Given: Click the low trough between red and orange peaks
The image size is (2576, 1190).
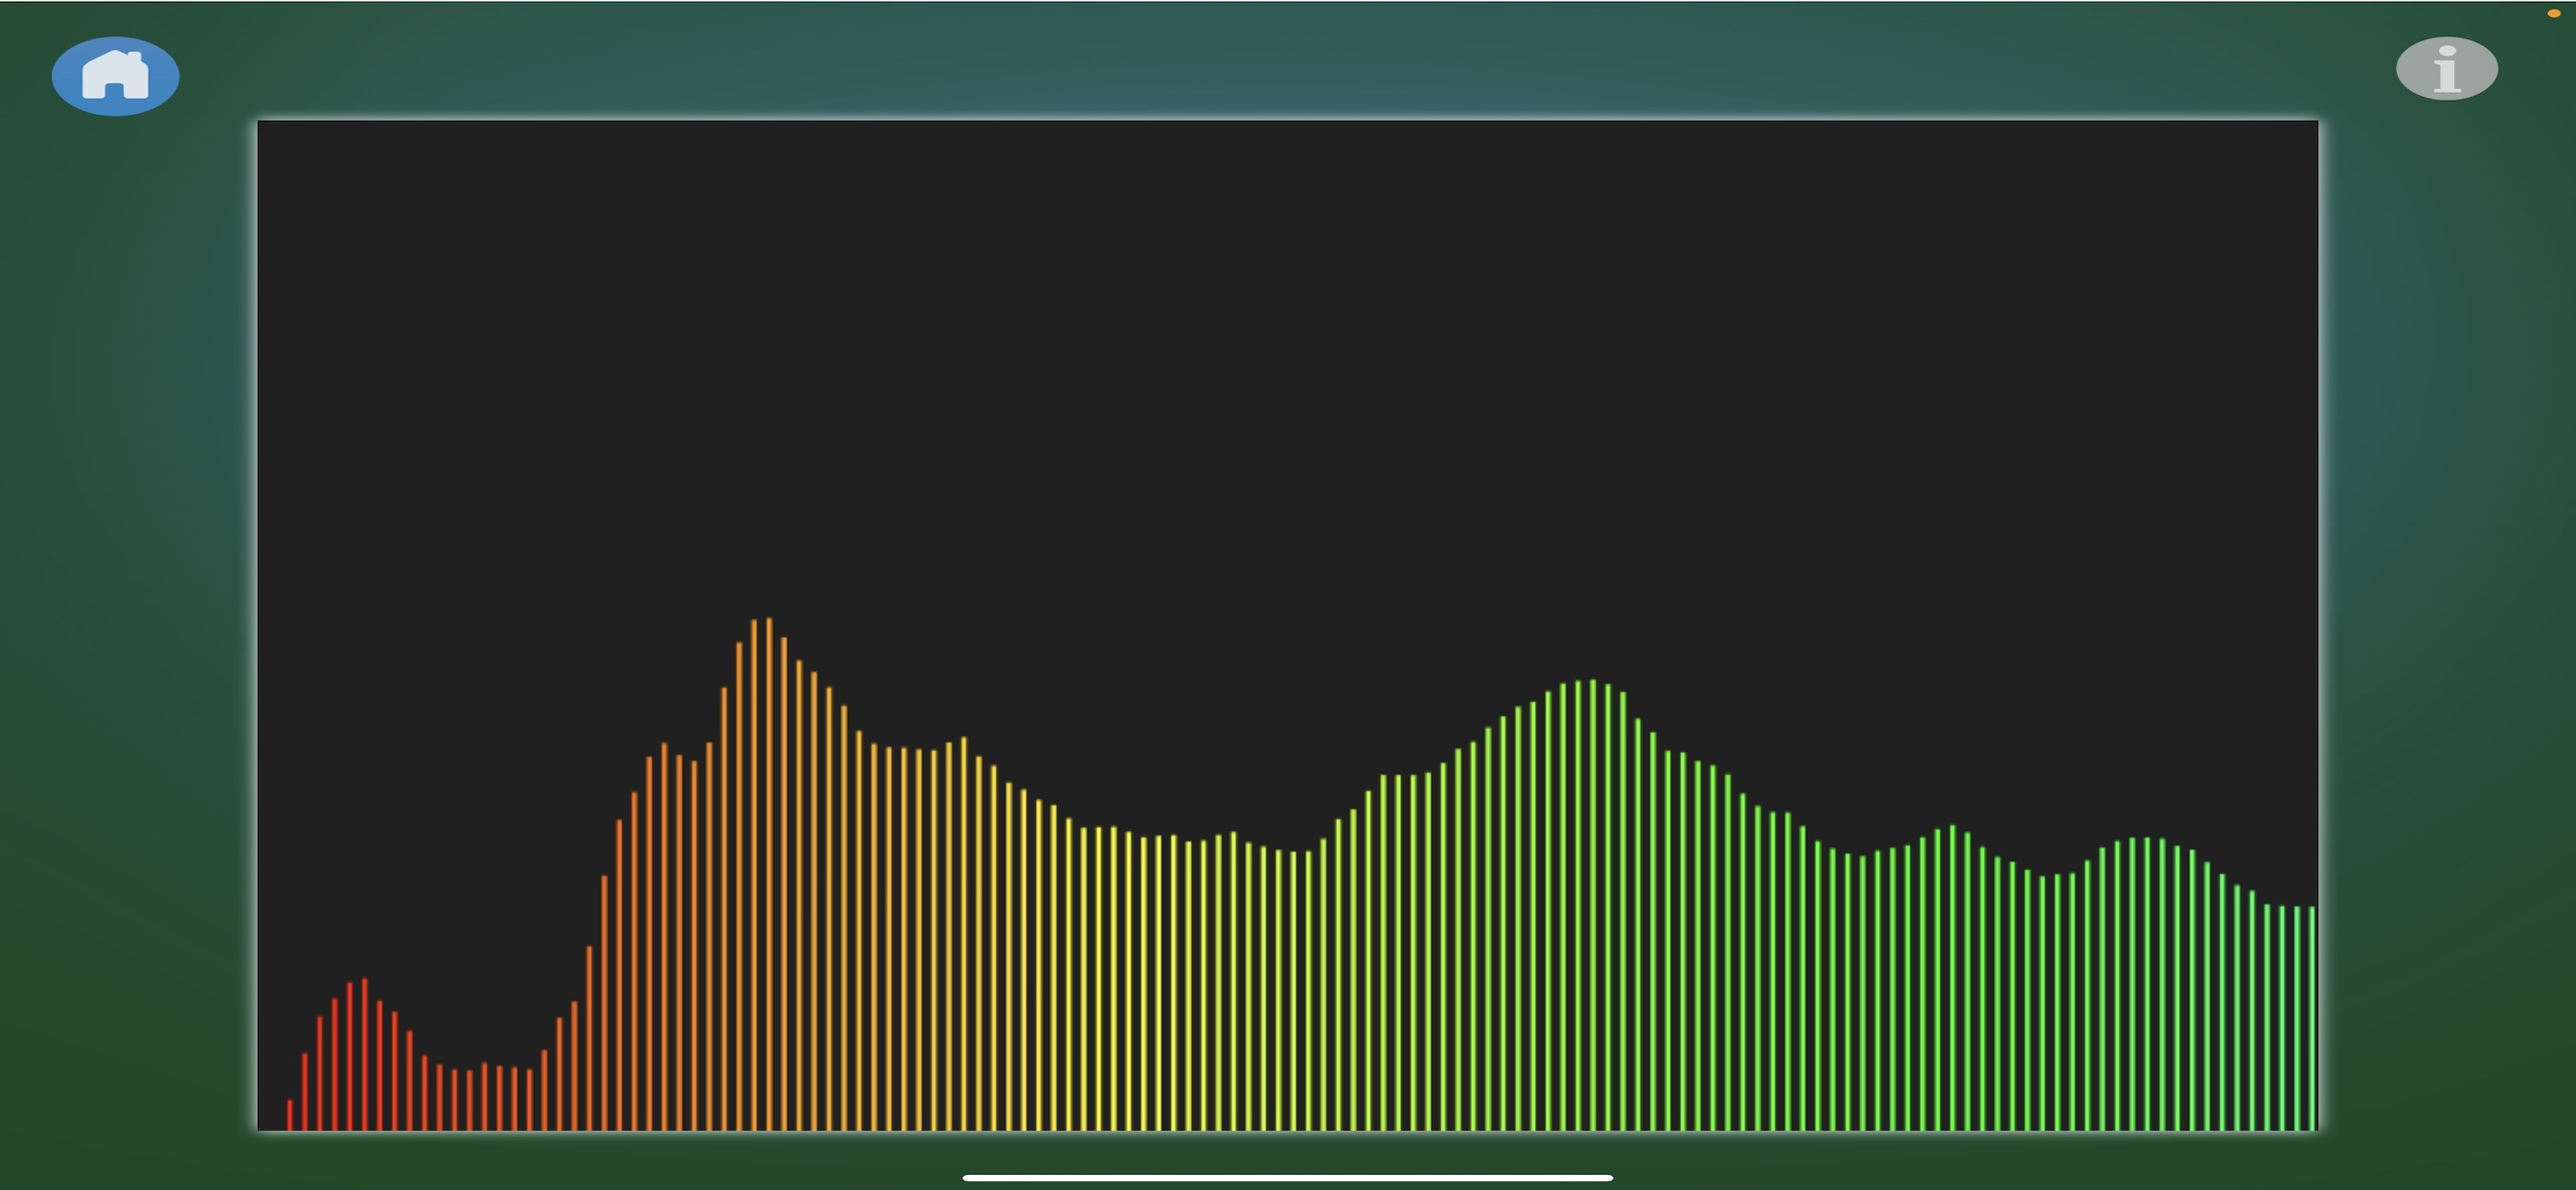Looking at the screenshot, I should point(468,1100).
